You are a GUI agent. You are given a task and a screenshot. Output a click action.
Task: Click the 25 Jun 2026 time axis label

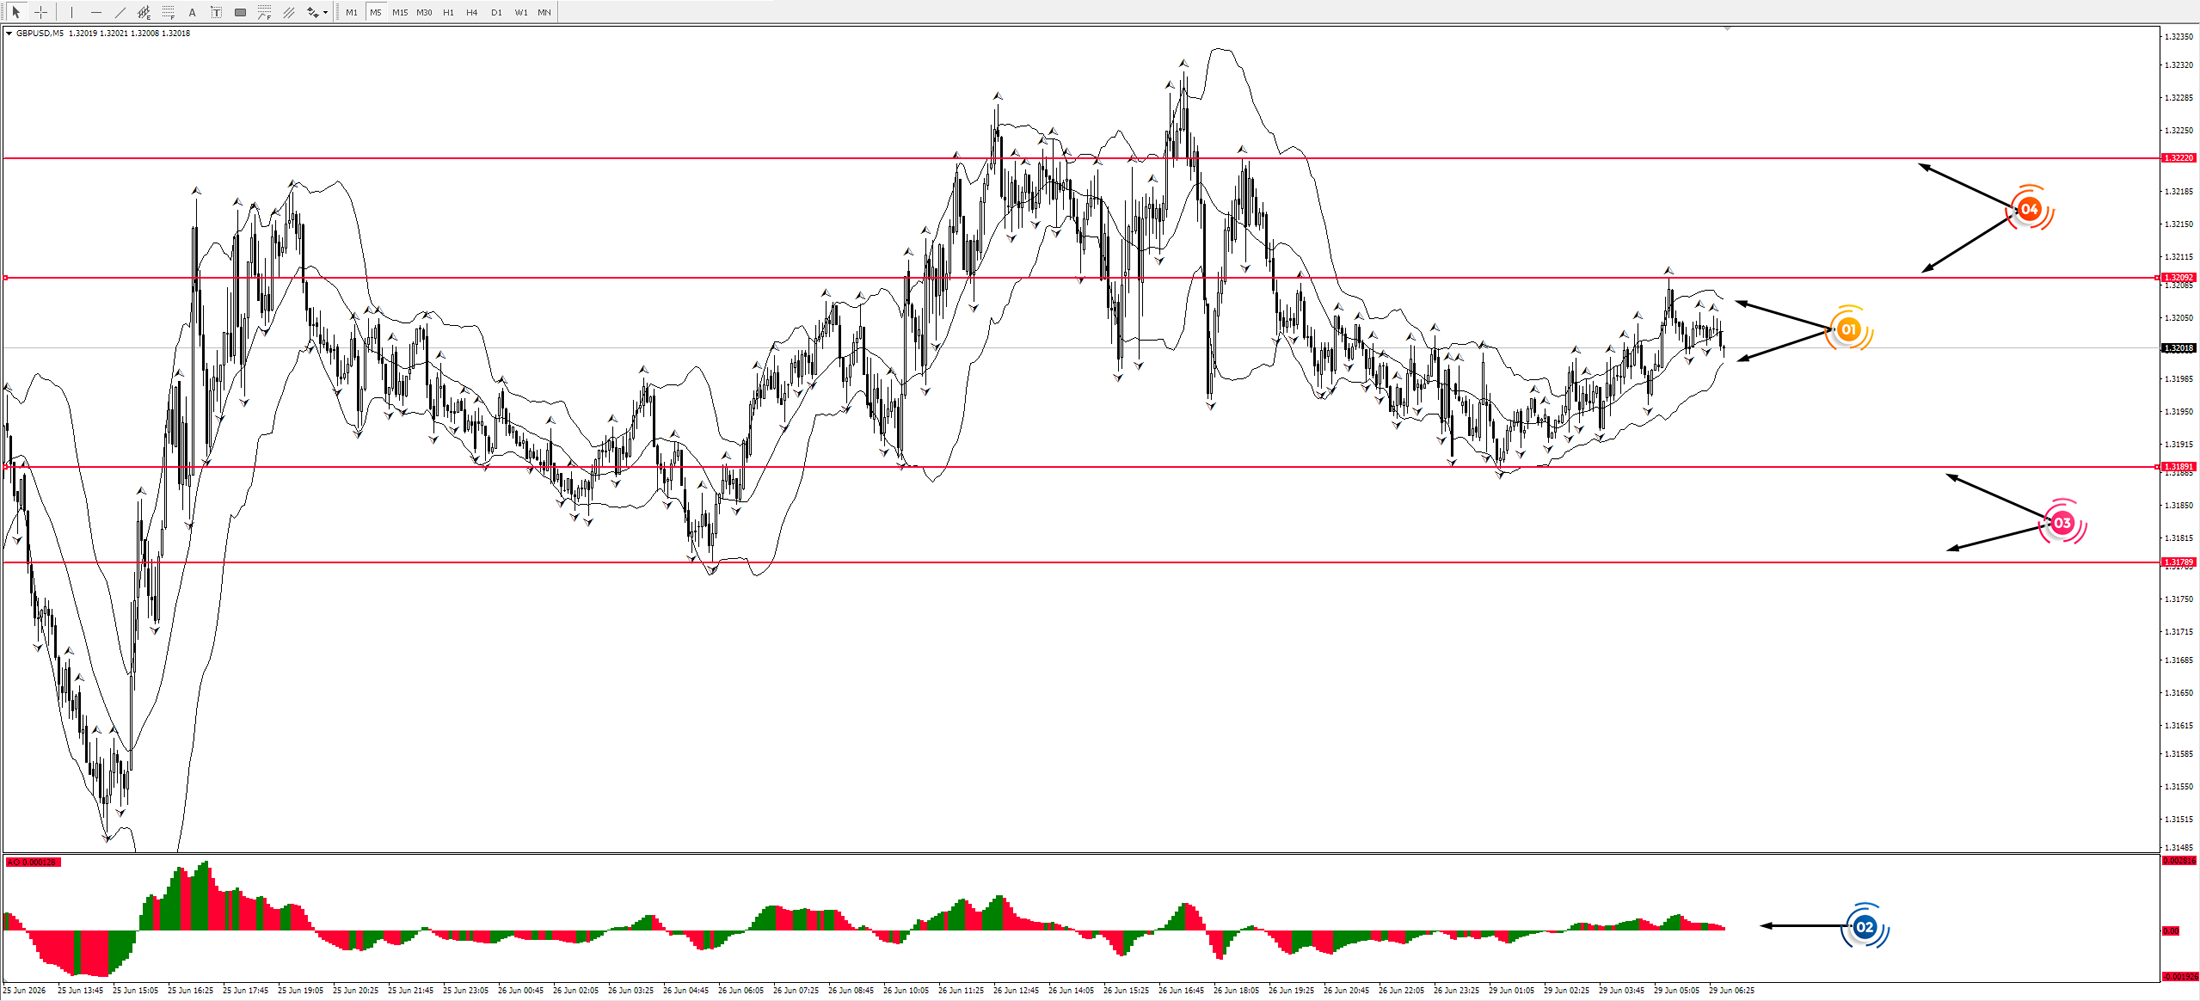24,991
